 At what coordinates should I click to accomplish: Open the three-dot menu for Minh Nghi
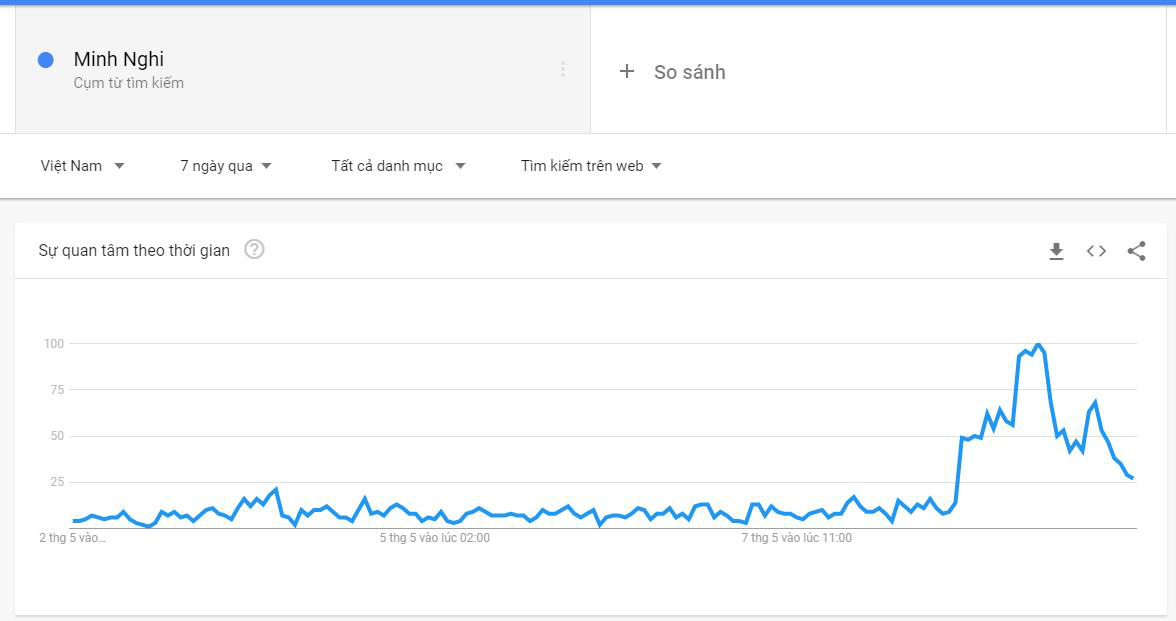pyautogui.click(x=562, y=70)
